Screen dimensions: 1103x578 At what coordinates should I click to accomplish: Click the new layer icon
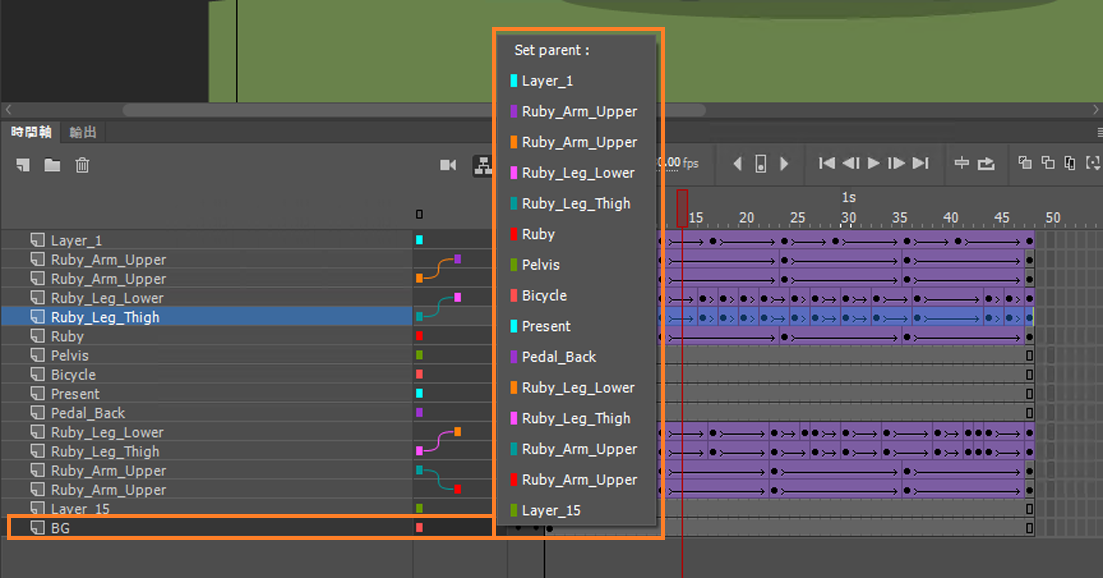[x=23, y=165]
